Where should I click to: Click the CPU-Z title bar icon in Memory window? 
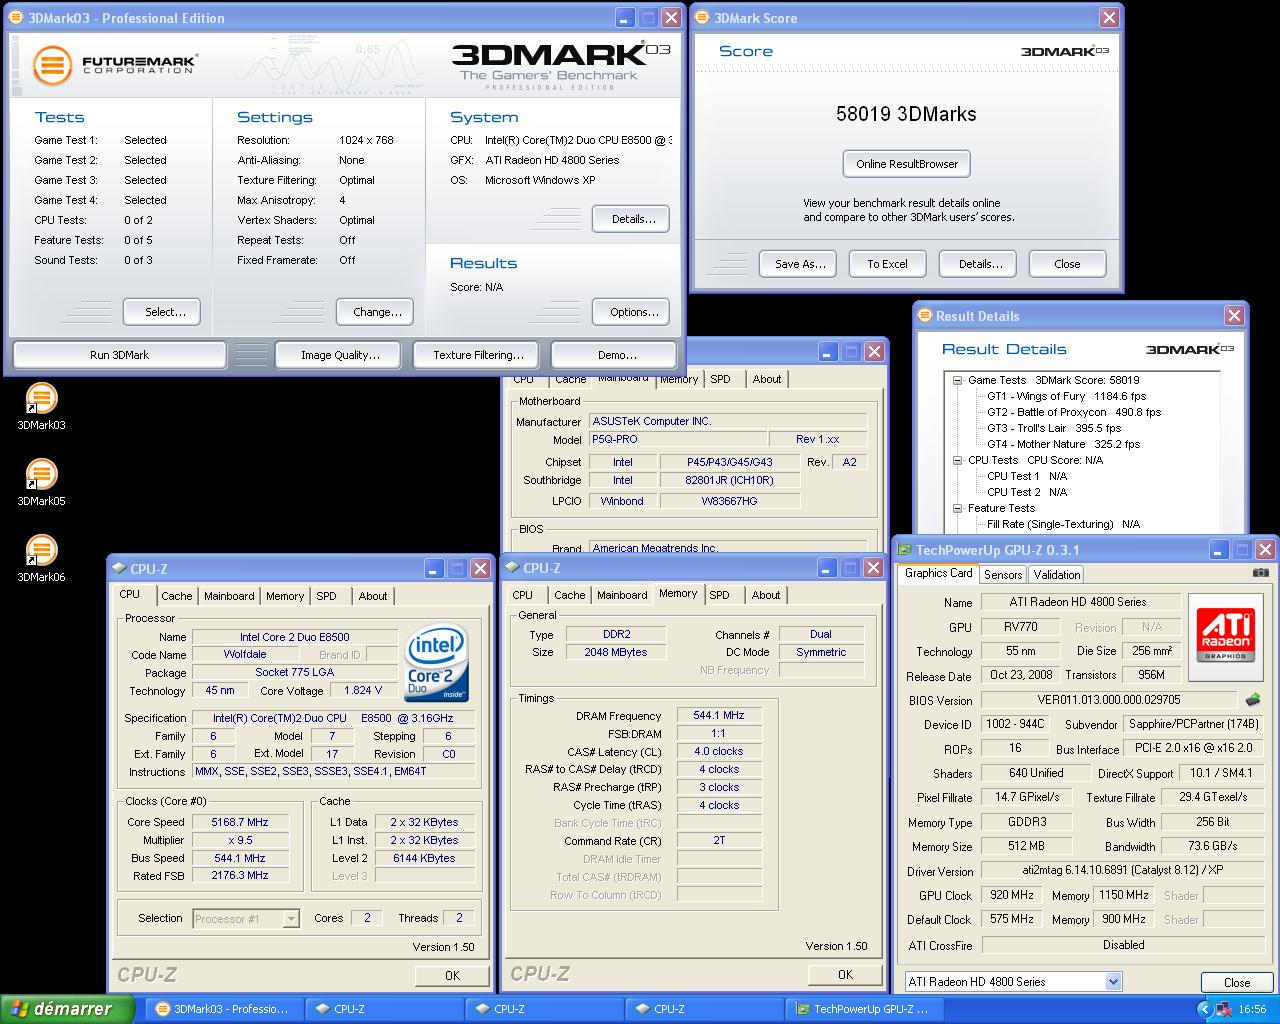(512, 567)
